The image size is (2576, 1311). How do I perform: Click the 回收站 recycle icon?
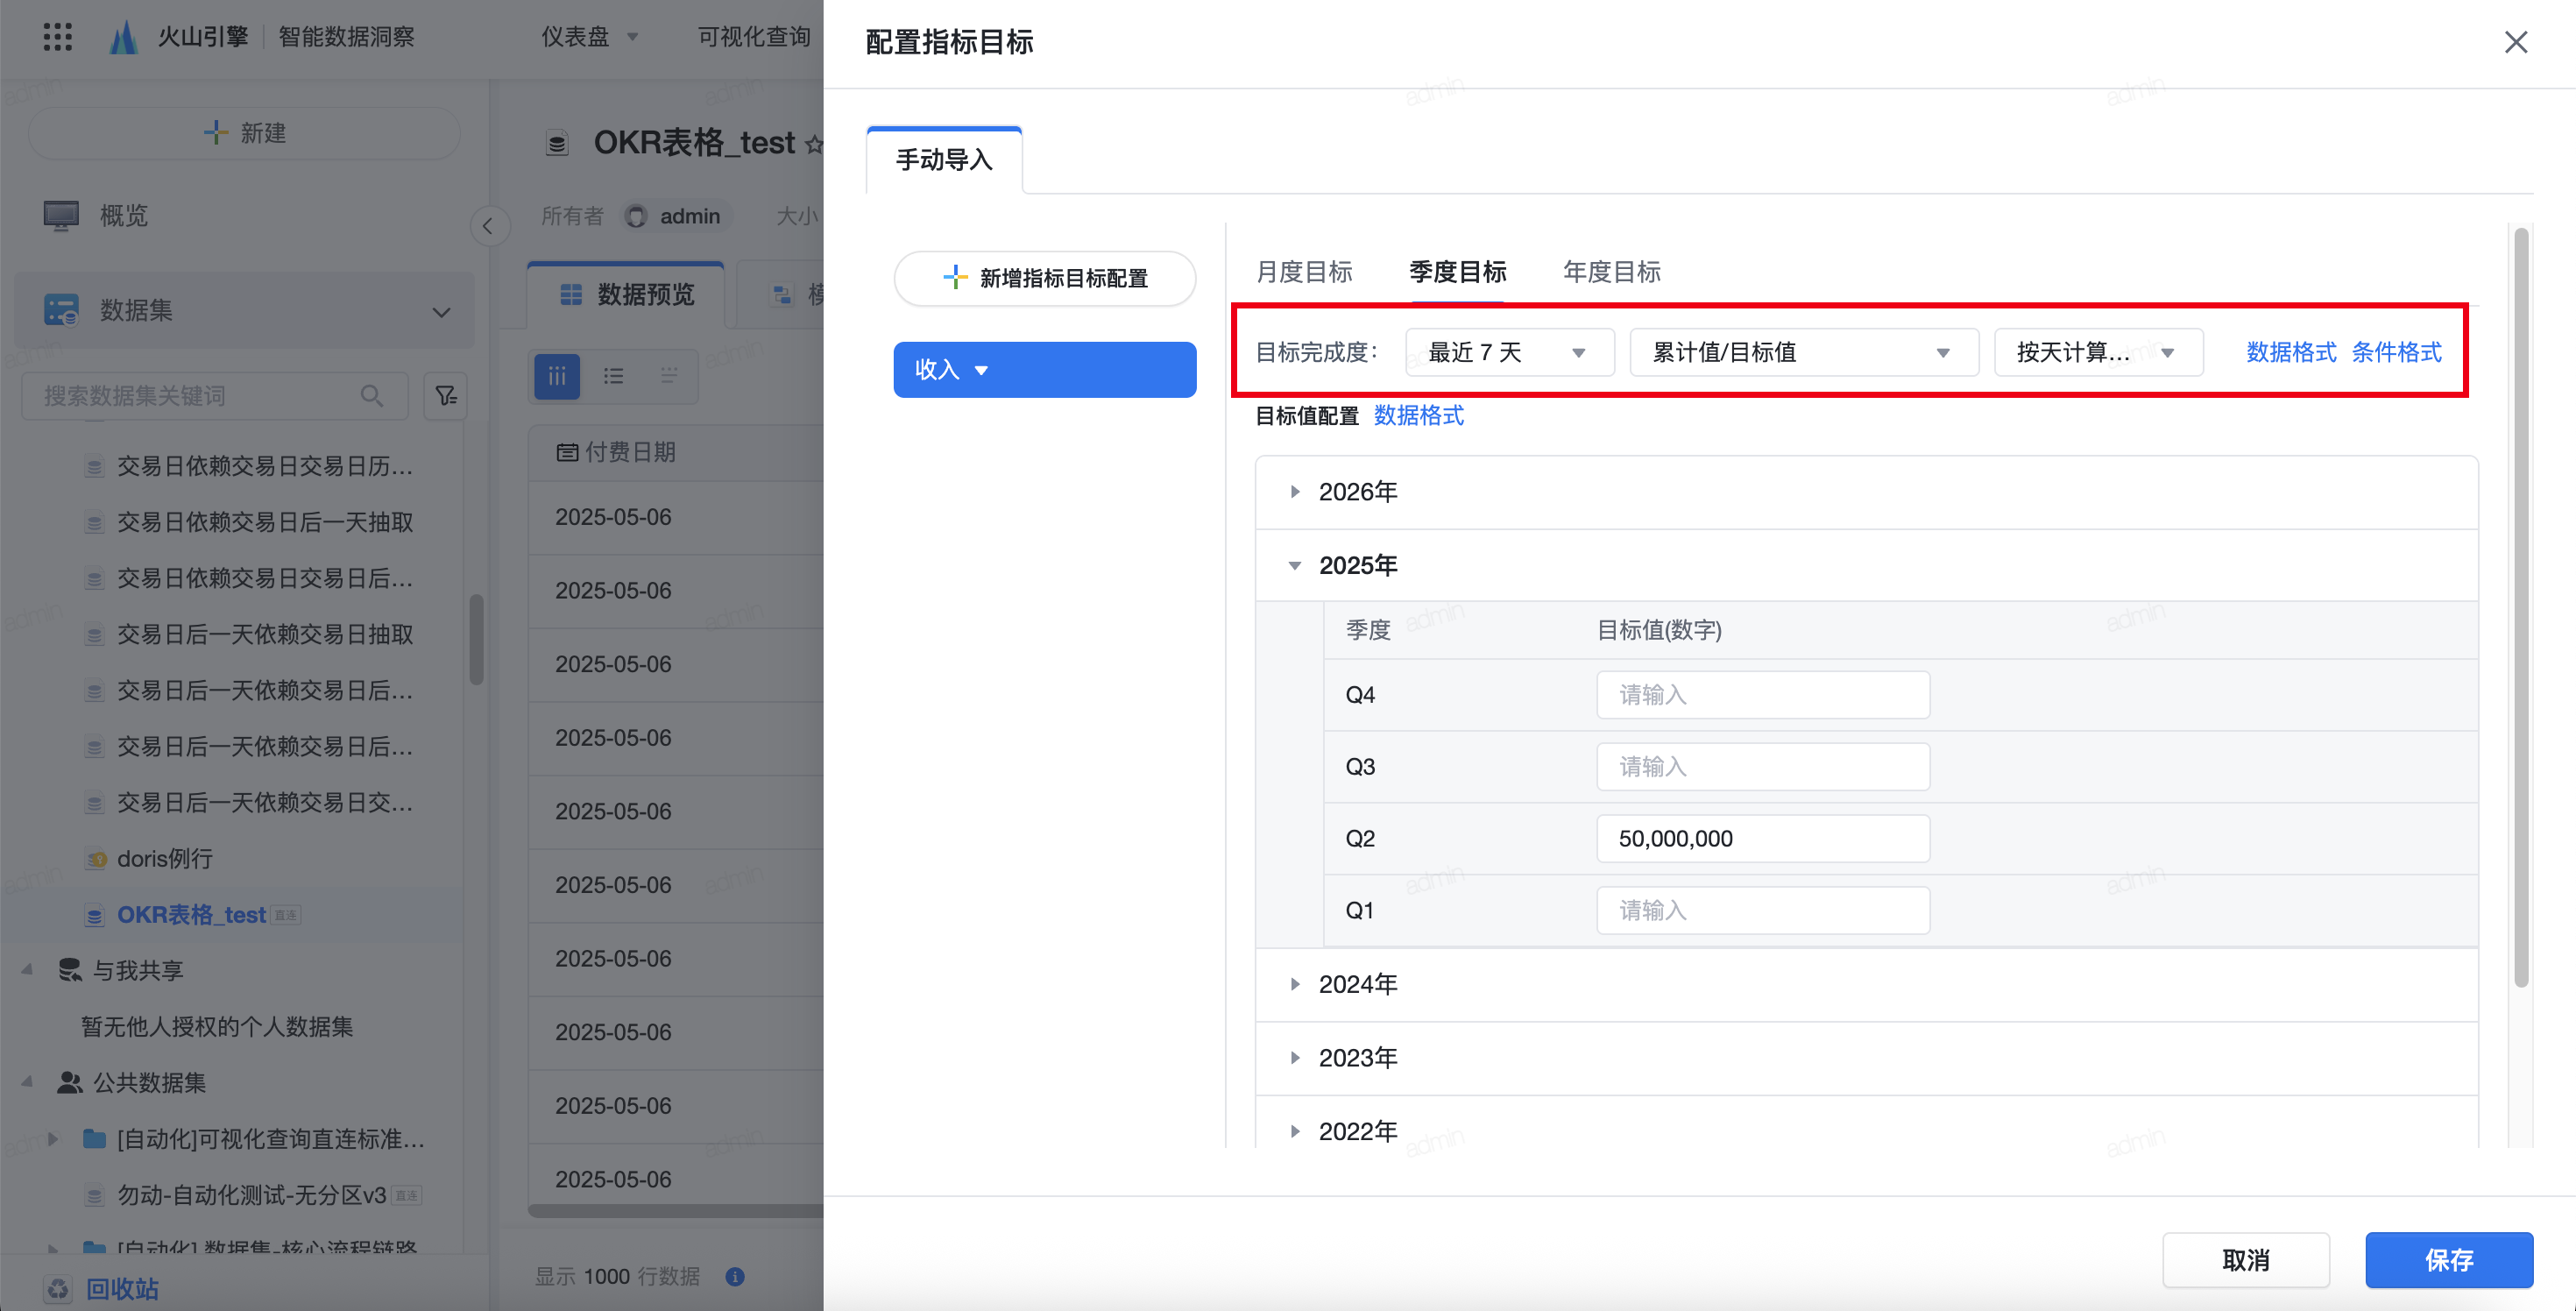coord(58,1288)
